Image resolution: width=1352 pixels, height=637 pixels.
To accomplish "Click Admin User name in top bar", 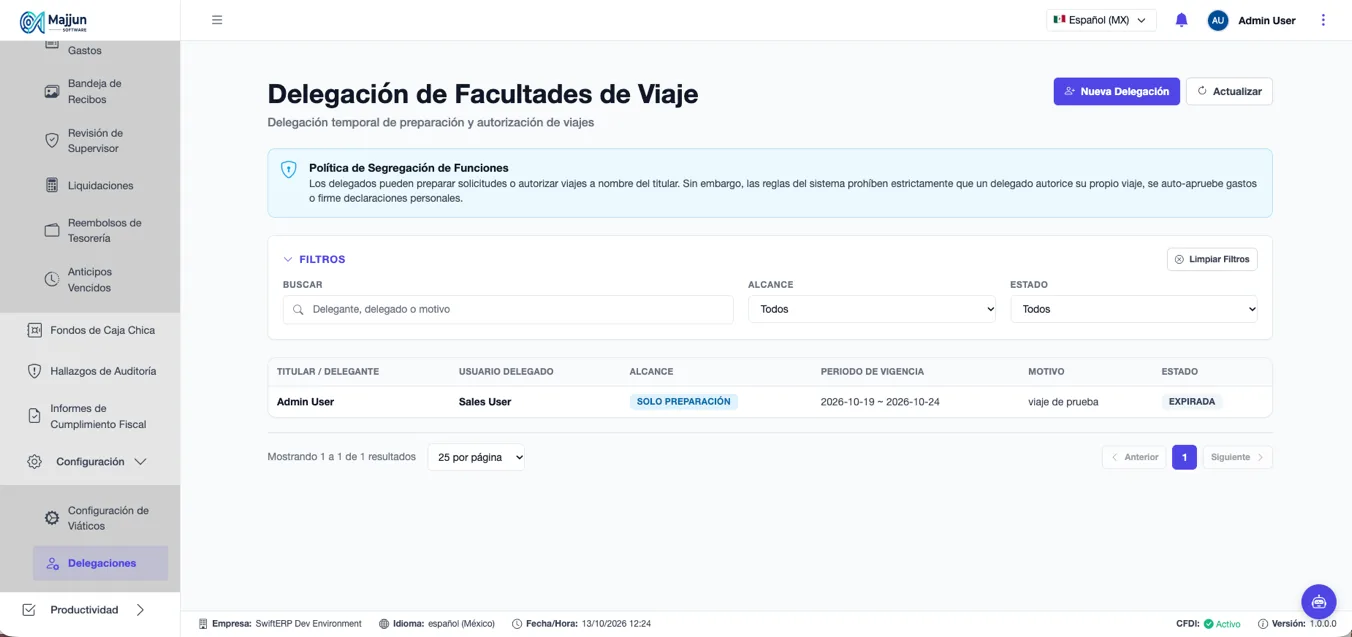I will tap(1267, 20).
